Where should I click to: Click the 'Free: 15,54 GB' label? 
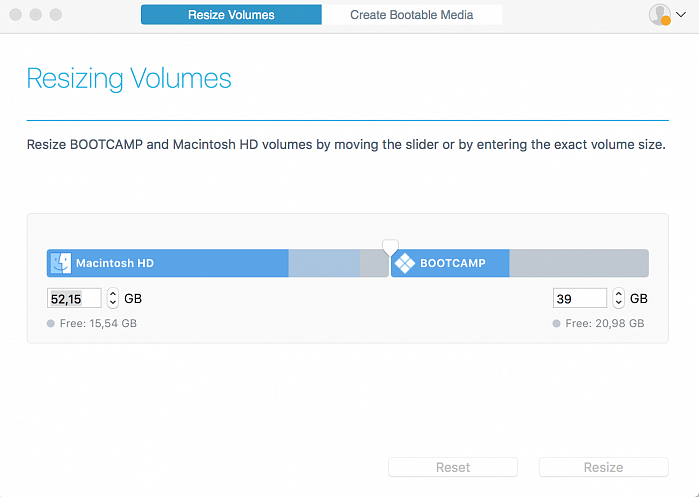click(98, 323)
